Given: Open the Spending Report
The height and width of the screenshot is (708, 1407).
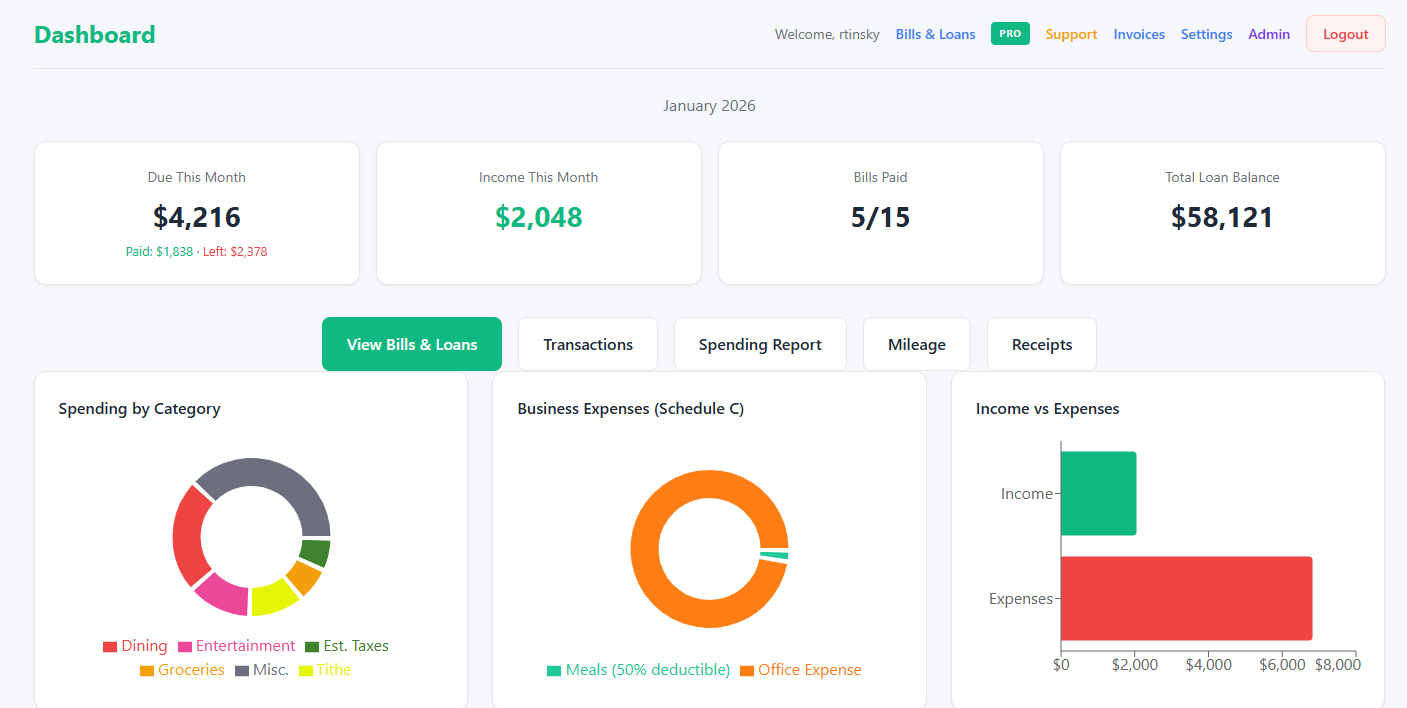Looking at the screenshot, I should tap(760, 343).
